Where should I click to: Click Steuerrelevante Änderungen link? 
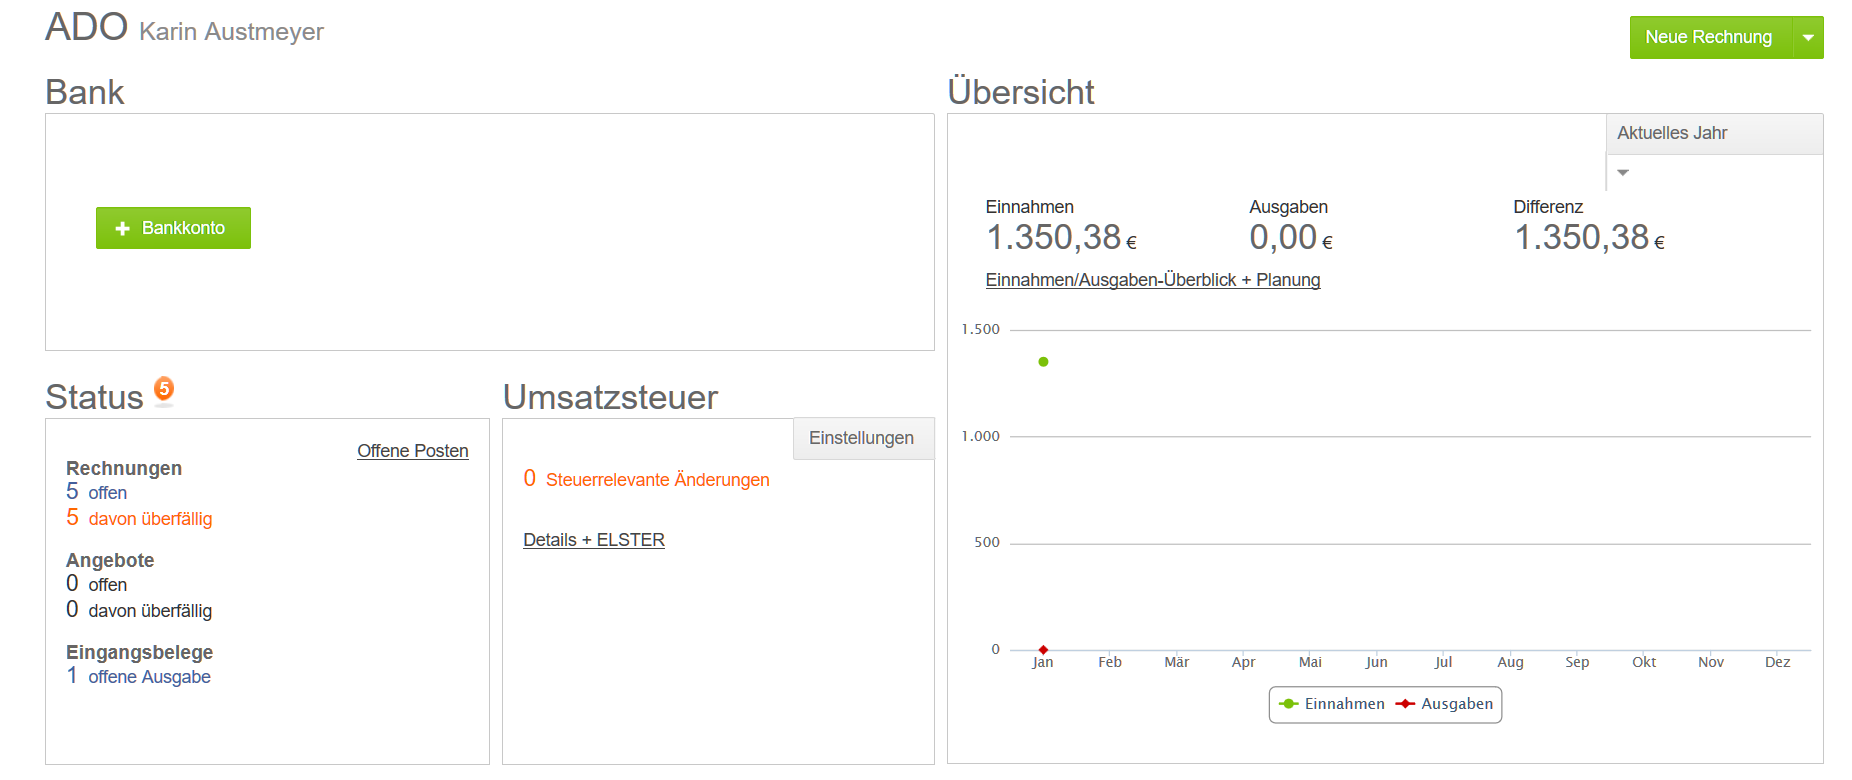click(x=657, y=480)
